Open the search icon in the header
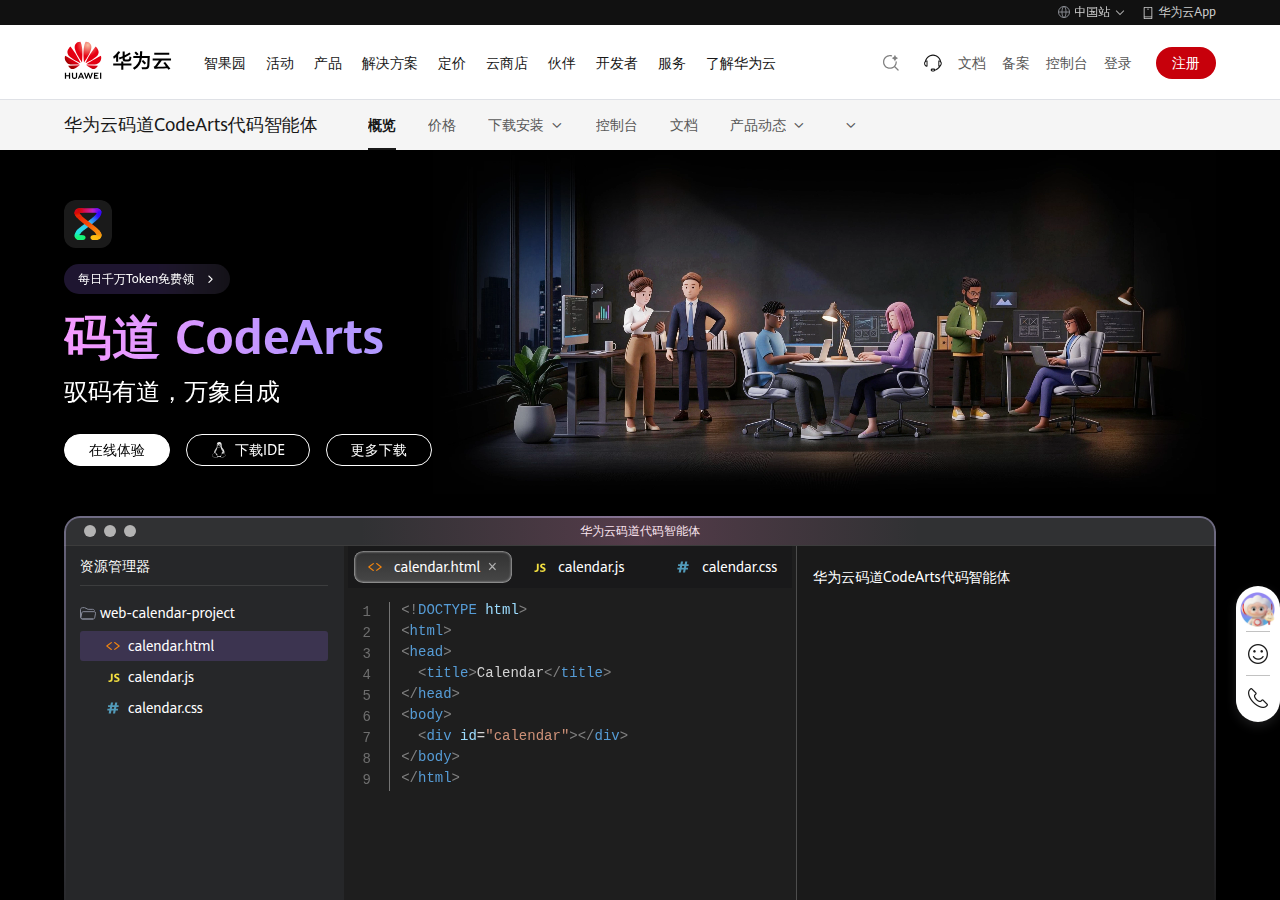Image resolution: width=1280 pixels, height=900 pixels. [891, 63]
